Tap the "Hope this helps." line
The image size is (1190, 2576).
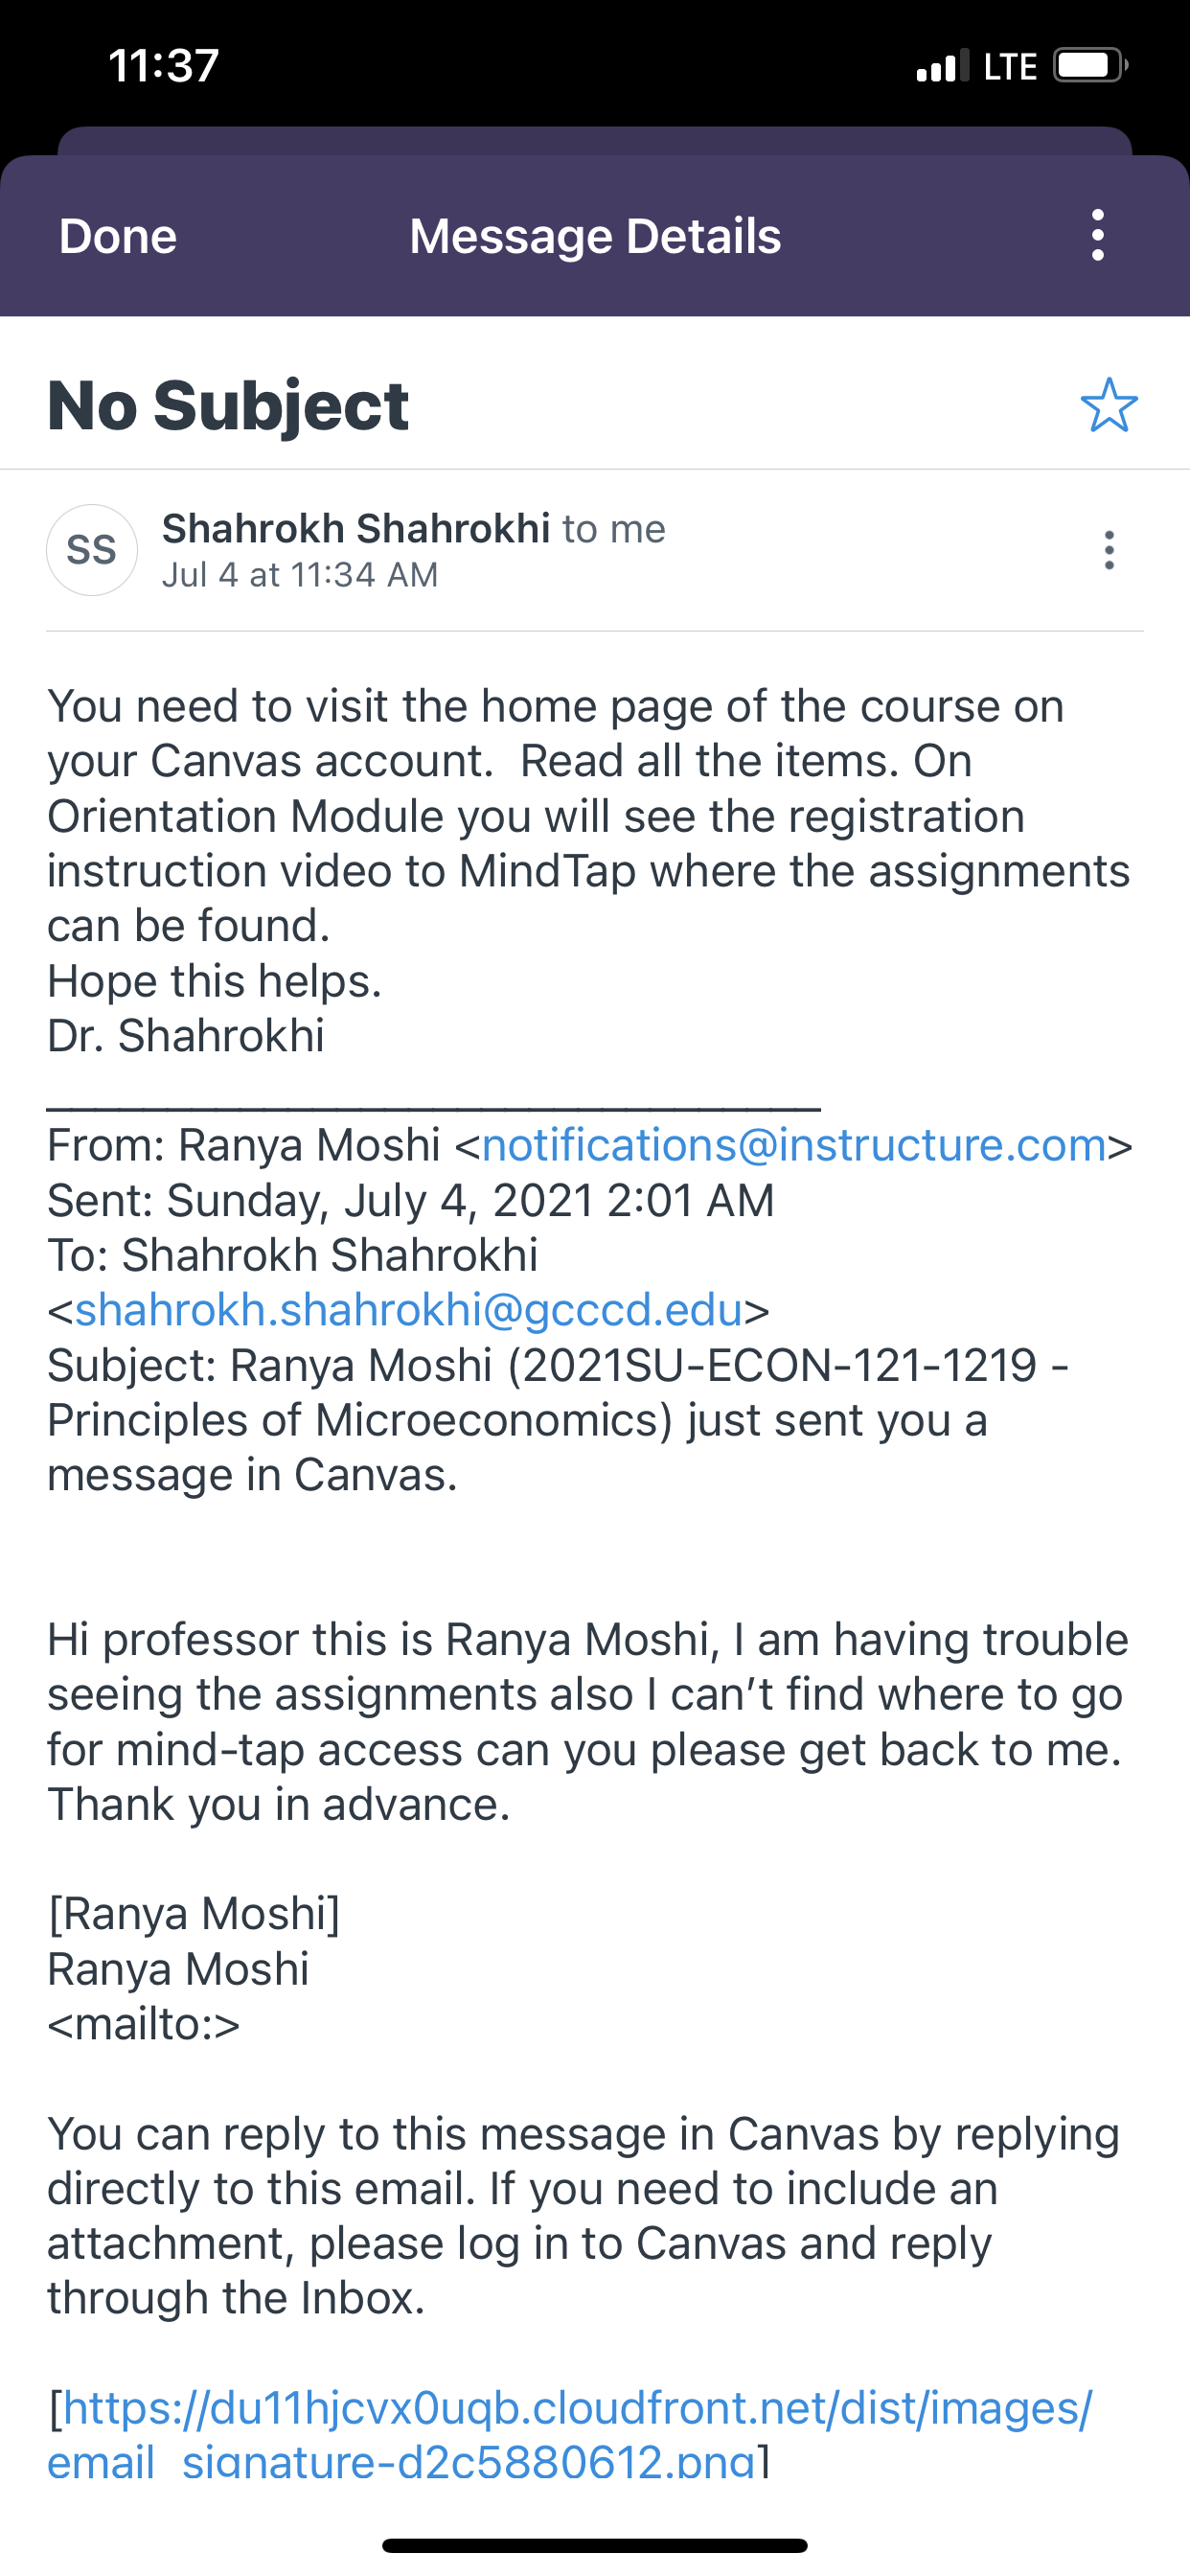pos(215,981)
